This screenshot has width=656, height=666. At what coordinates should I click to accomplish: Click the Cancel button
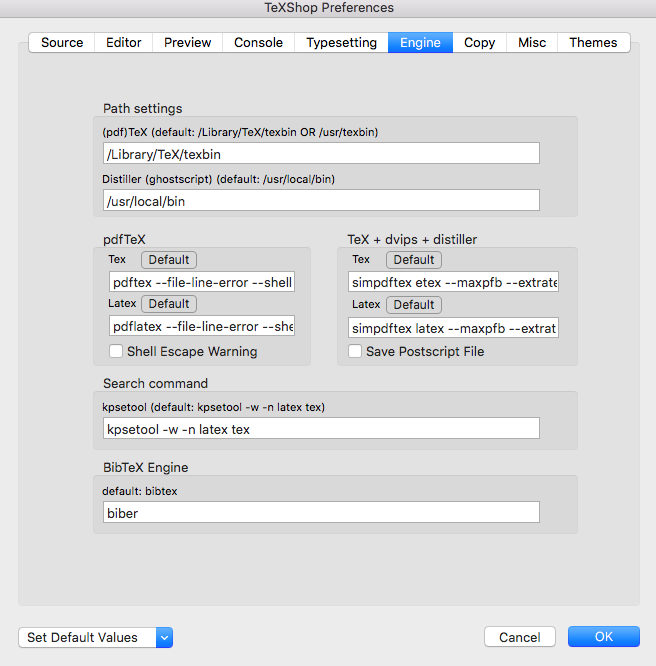[520, 637]
